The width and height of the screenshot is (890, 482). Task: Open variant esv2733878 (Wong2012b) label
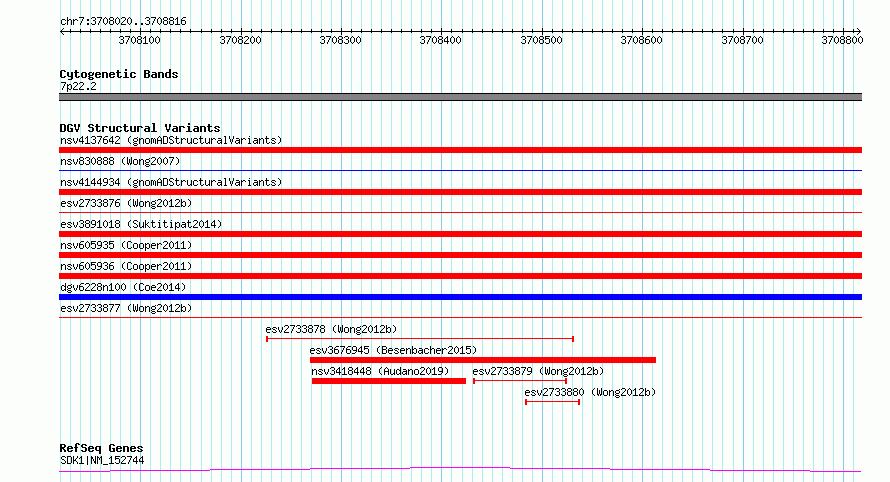point(331,329)
